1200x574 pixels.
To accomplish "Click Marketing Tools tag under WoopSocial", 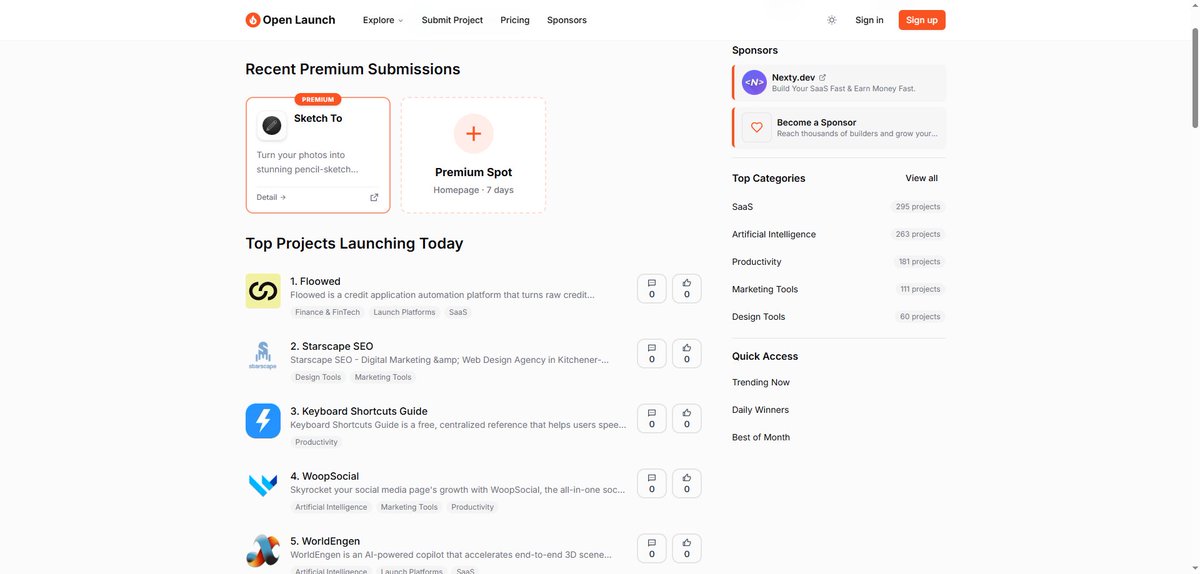I will (x=409, y=507).
